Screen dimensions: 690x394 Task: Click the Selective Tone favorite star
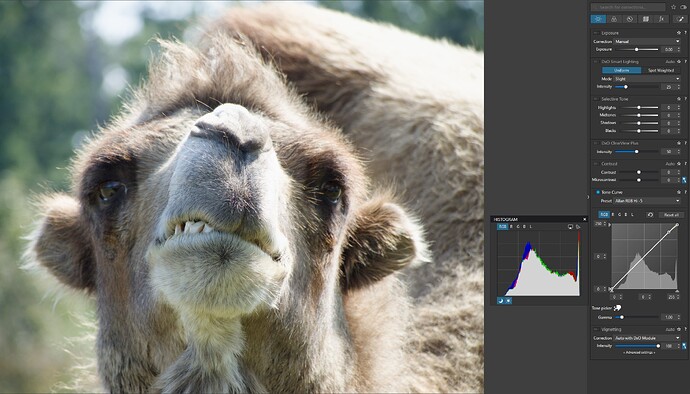pos(679,99)
